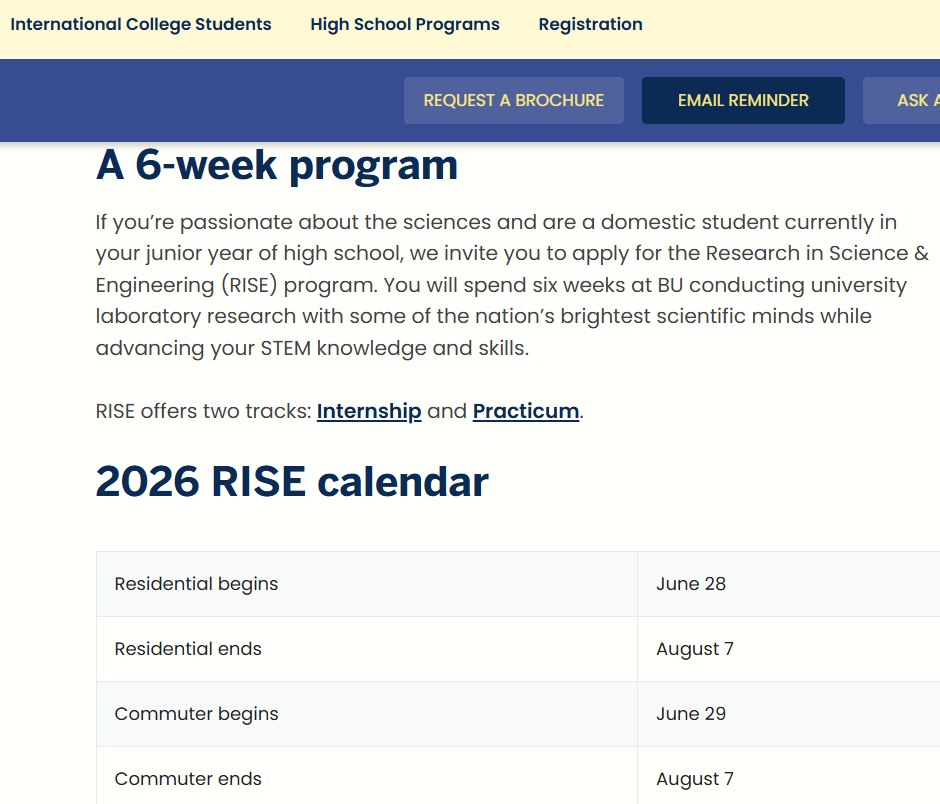Click the Request a Brochure button

[514, 100]
